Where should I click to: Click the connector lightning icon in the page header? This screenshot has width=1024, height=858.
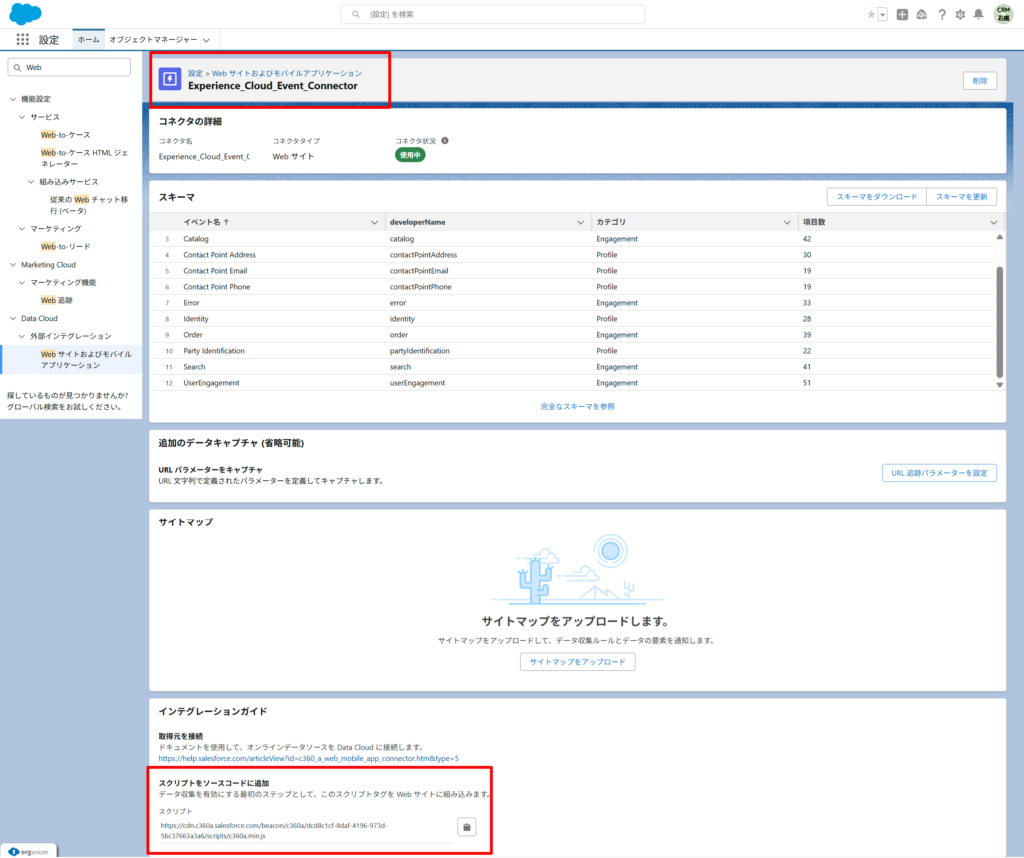(x=170, y=79)
